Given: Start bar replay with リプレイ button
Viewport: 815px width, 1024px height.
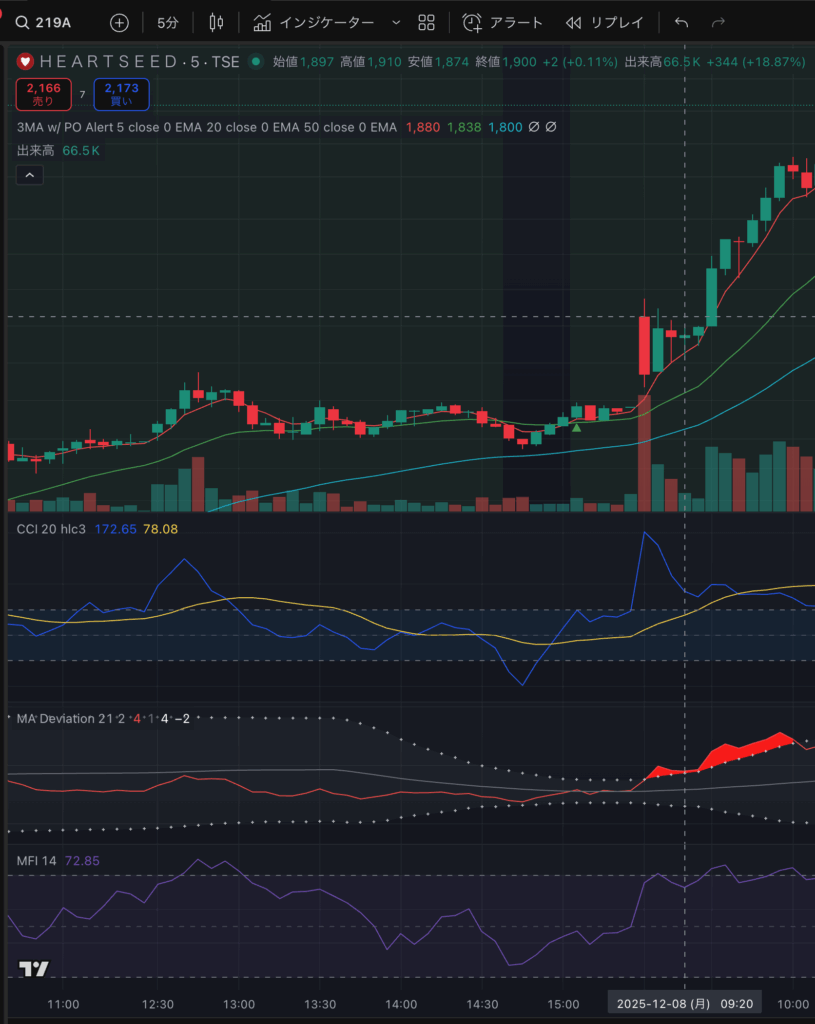Looking at the screenshot, I should pyautogui.click(x=604, y=22).
